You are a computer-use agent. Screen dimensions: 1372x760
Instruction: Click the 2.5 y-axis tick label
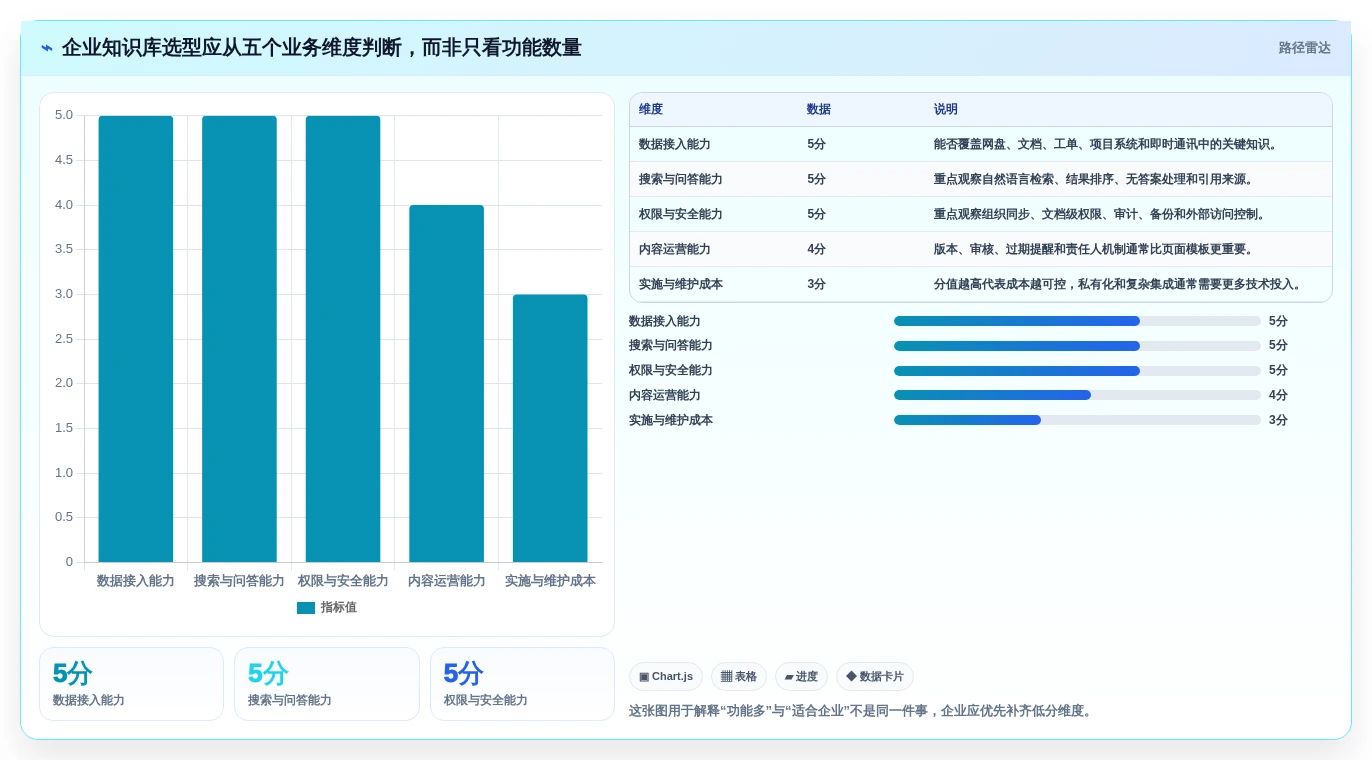[64, 339]
